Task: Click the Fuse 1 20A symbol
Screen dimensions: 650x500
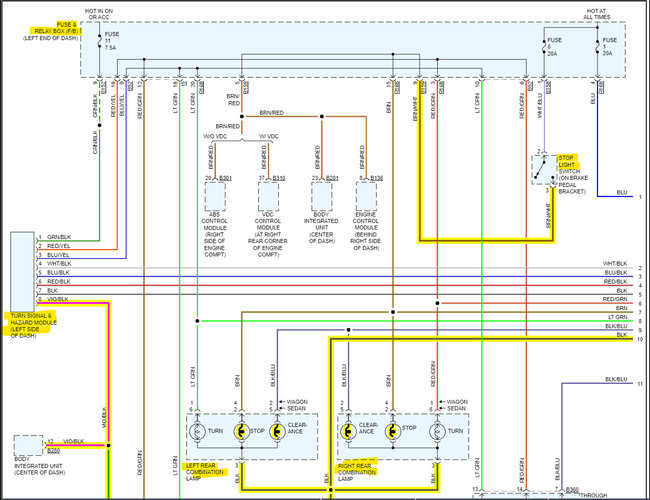Action: pos(597,46)
